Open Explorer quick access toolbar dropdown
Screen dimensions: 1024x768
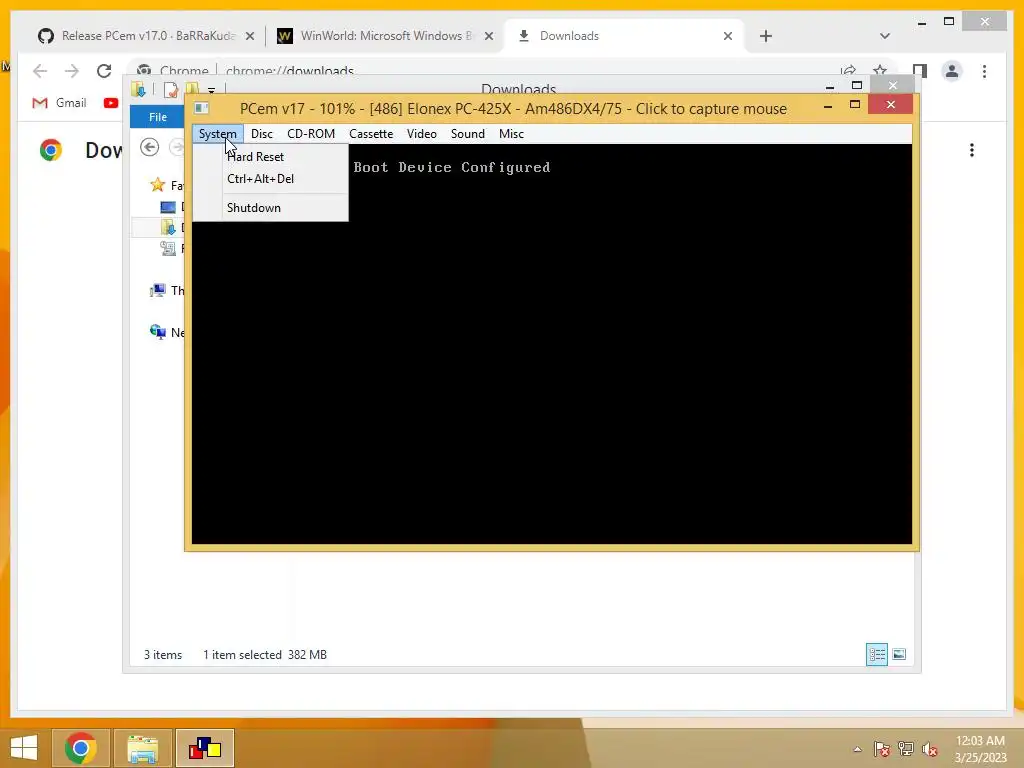(211, 90)
